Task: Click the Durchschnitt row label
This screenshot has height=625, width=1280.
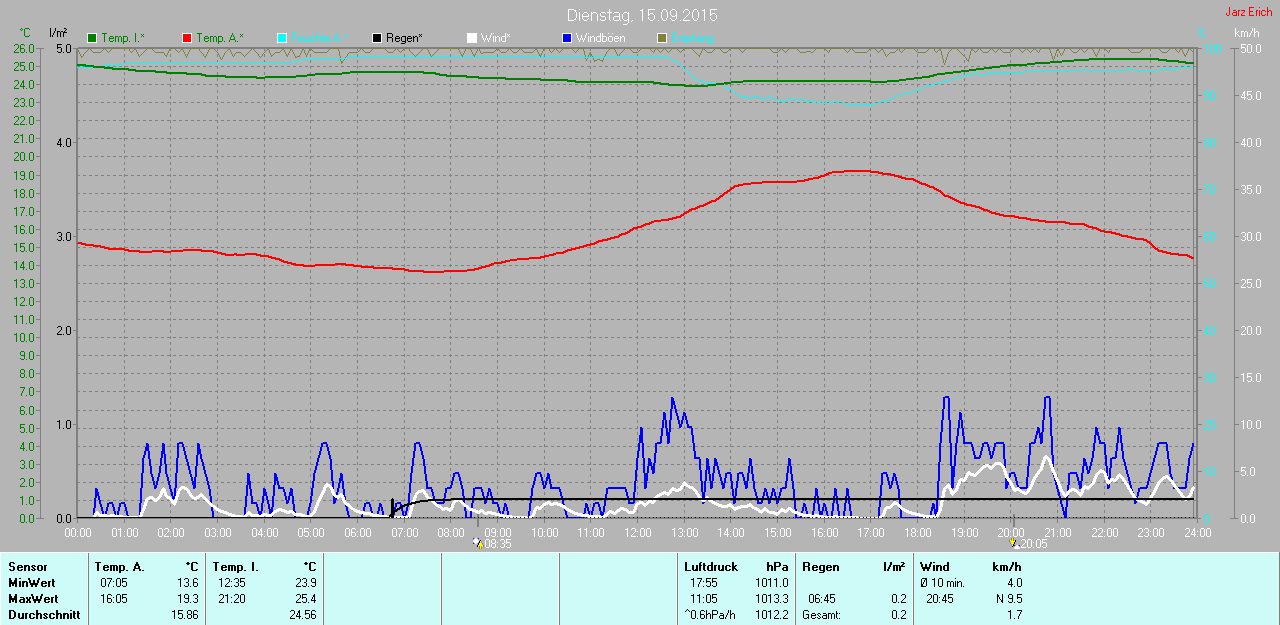Action: pos(44,614)
